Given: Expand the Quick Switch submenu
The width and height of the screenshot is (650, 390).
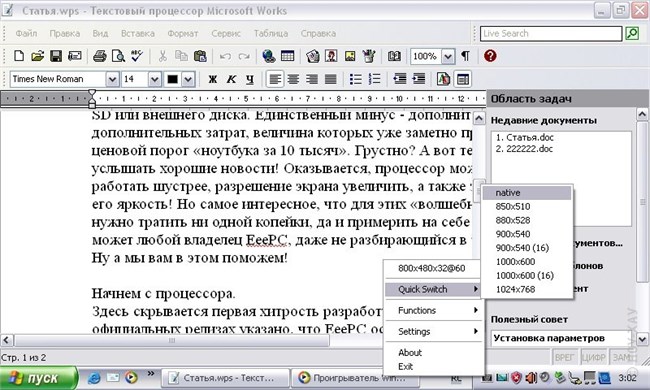Looking at the screenshot, I should (433, 289).
